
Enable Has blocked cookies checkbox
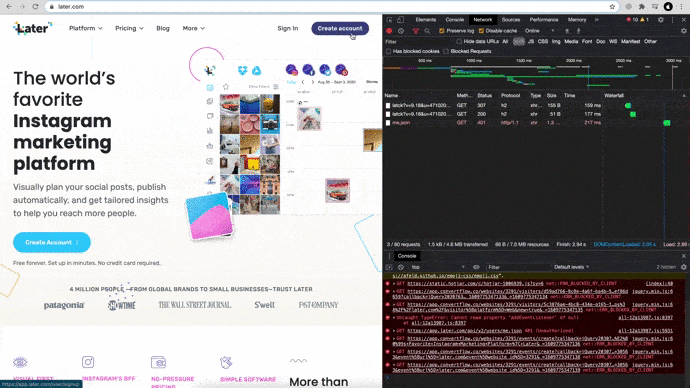pos(388,51)
